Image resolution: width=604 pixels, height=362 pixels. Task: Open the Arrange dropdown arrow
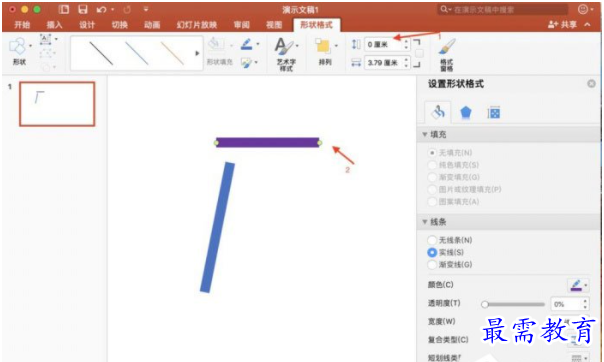click(x=336, y=46)
